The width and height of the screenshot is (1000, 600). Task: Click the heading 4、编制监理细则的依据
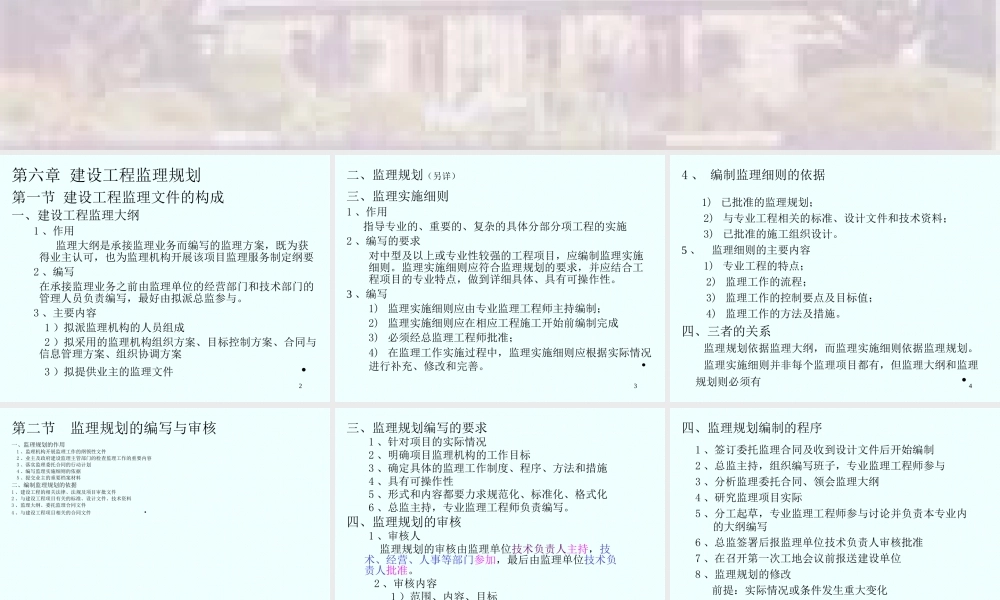pyautogui.click(x=753, y=175)
